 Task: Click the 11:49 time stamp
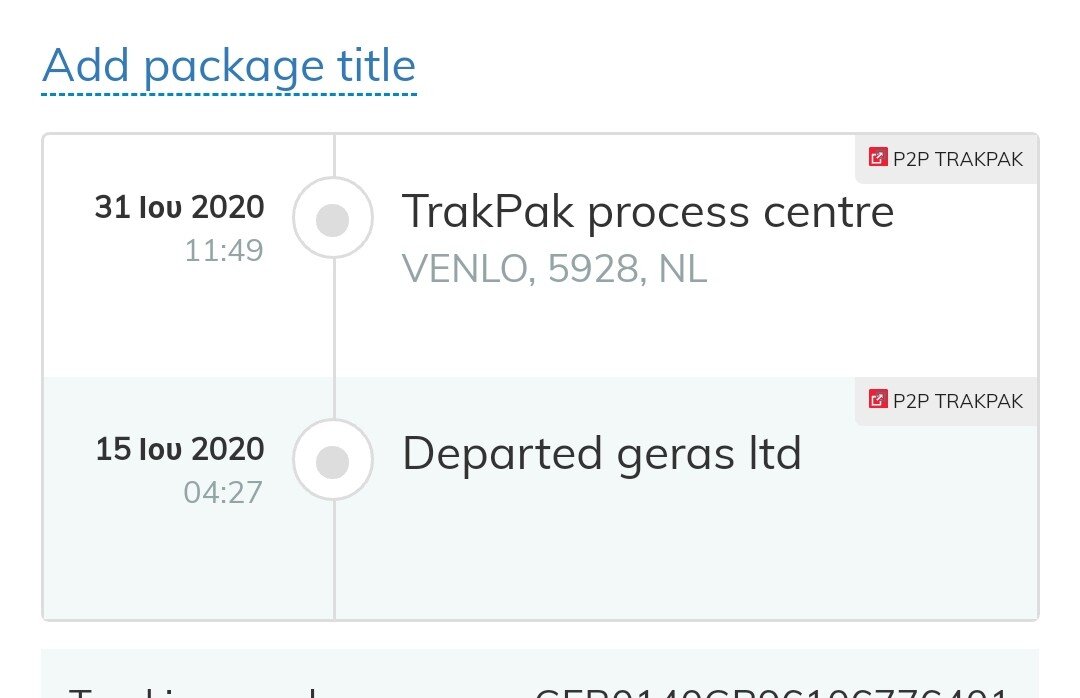224,251
